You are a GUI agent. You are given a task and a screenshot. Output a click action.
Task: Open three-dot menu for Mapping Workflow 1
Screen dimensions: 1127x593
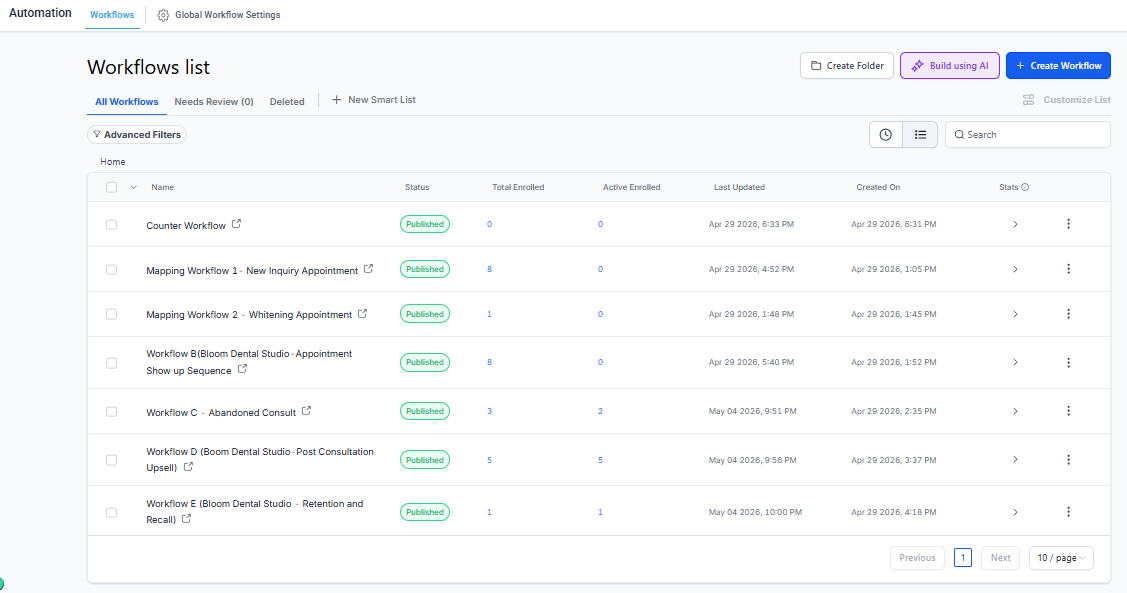pos(1068,269)
